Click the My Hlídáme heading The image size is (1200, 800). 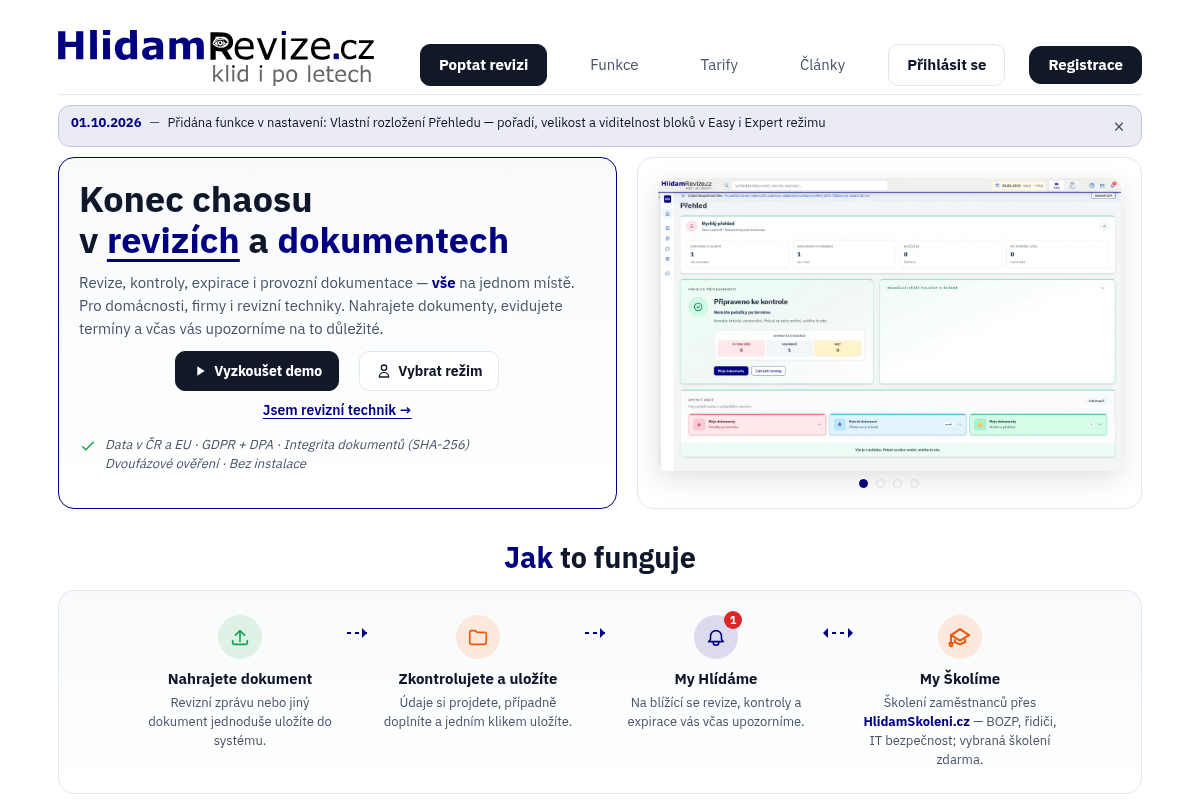(716, 679)
